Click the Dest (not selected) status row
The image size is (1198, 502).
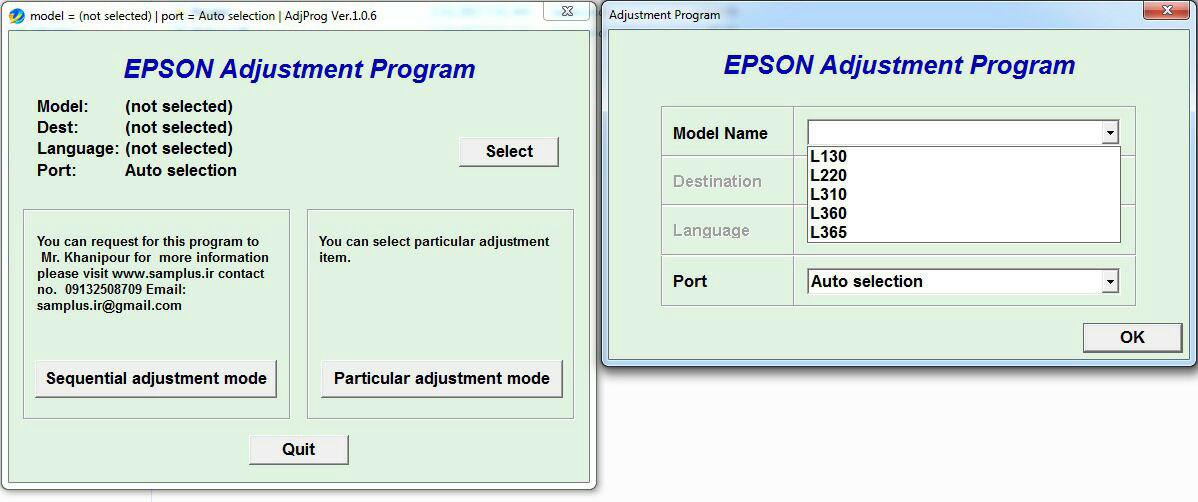(x=134, y=128)
